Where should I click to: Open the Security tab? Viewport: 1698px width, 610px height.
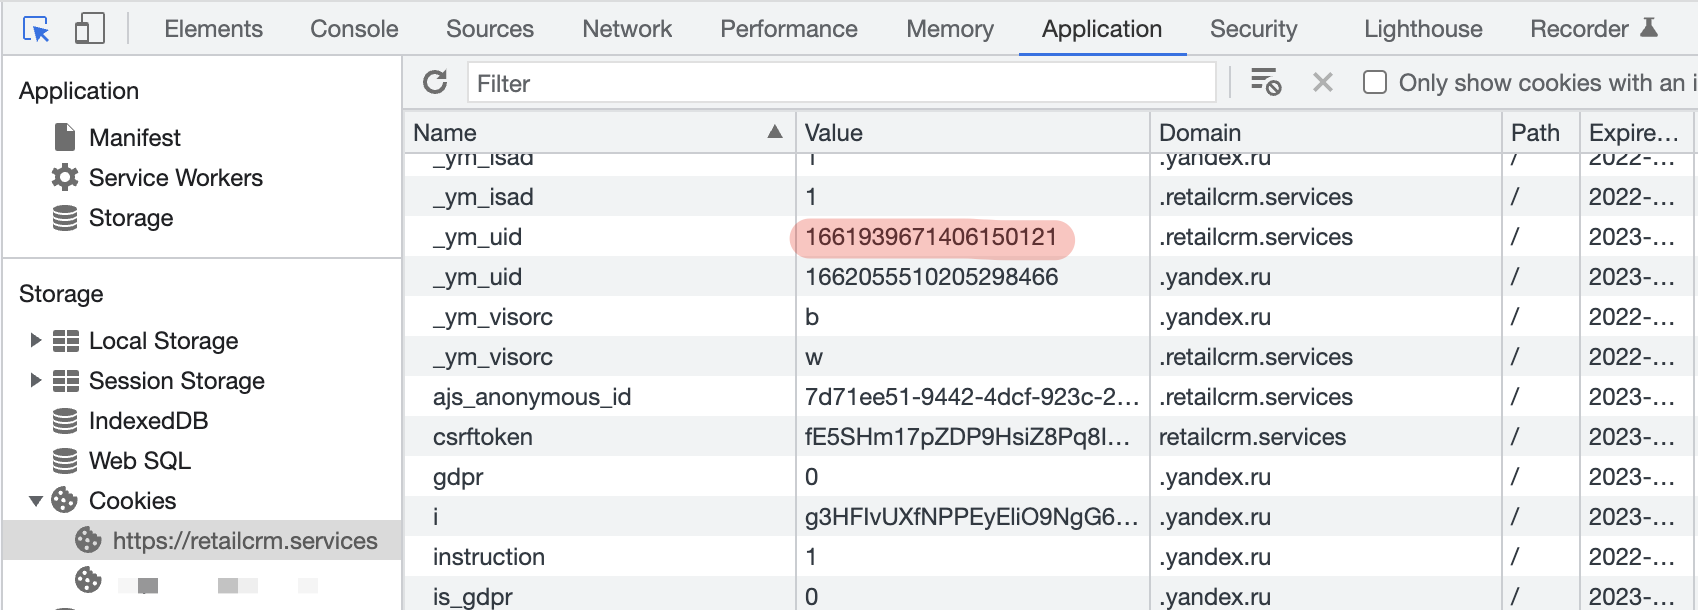pos(1253,29)
